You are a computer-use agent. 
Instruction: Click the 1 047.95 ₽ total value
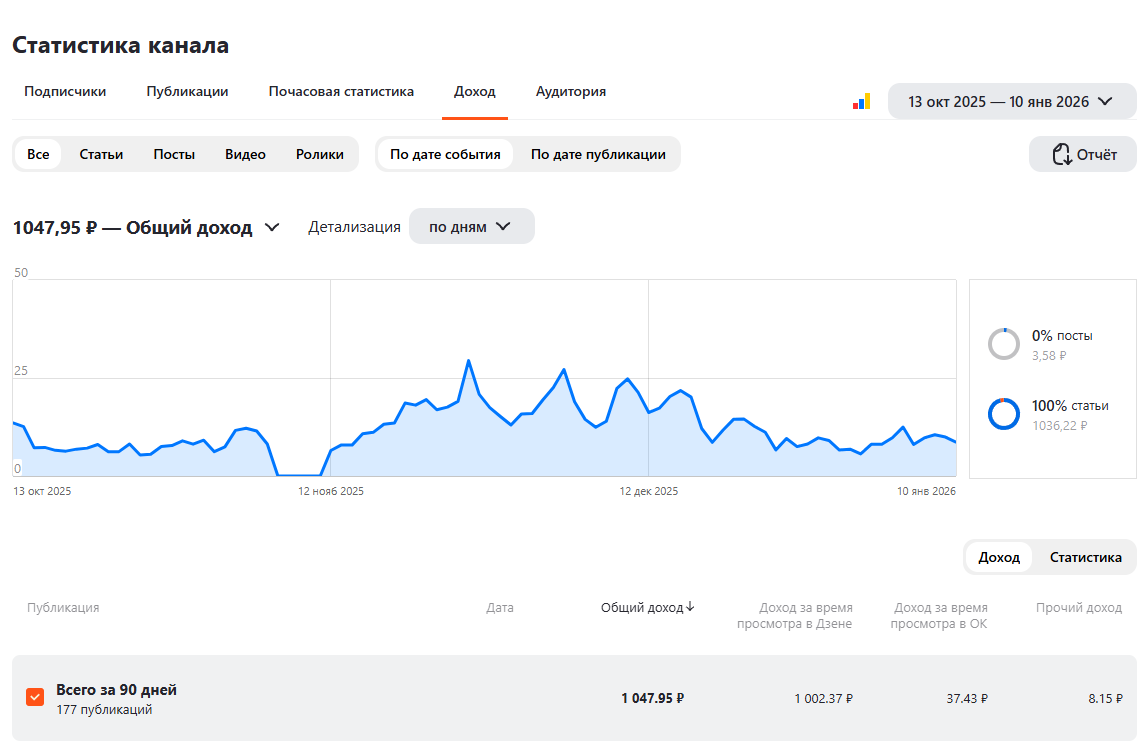[x=653, y=698]
